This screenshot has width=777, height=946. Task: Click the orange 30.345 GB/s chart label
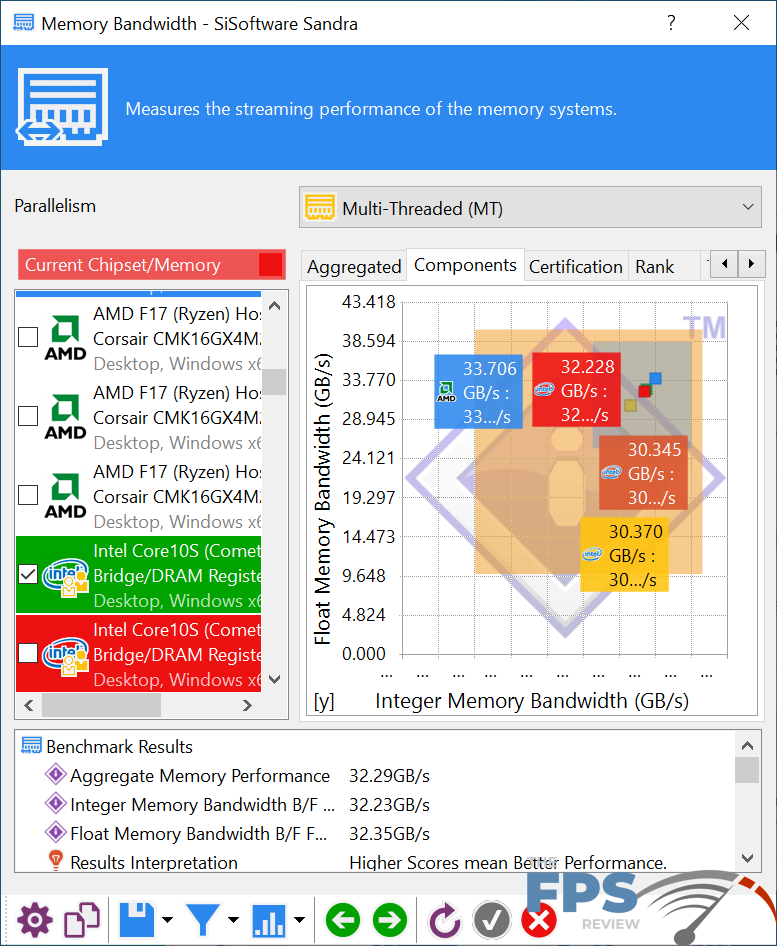[643, 472]
